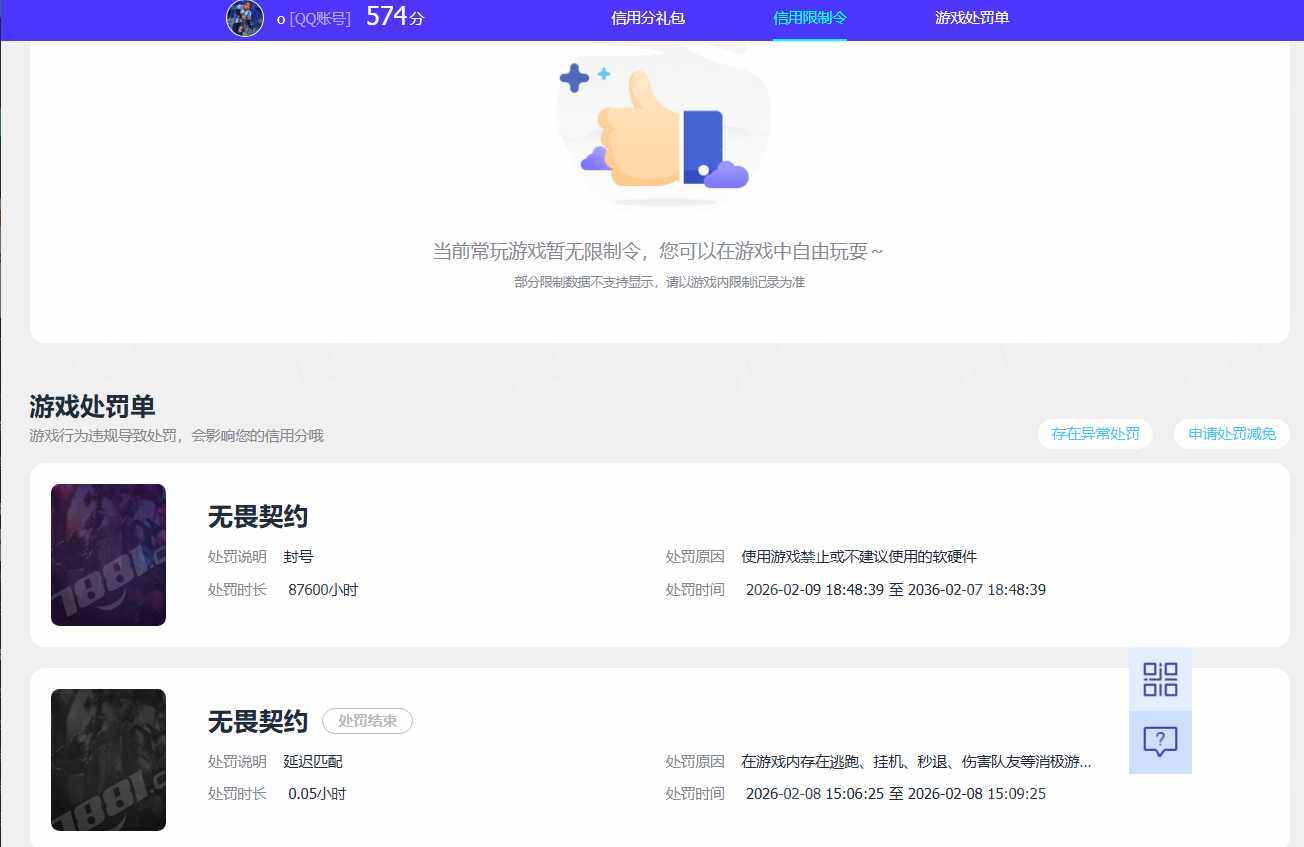The width and height of the screenshot is (1304, 847).
Task: Click the 处罚结束 status badge
Action: 367,720
